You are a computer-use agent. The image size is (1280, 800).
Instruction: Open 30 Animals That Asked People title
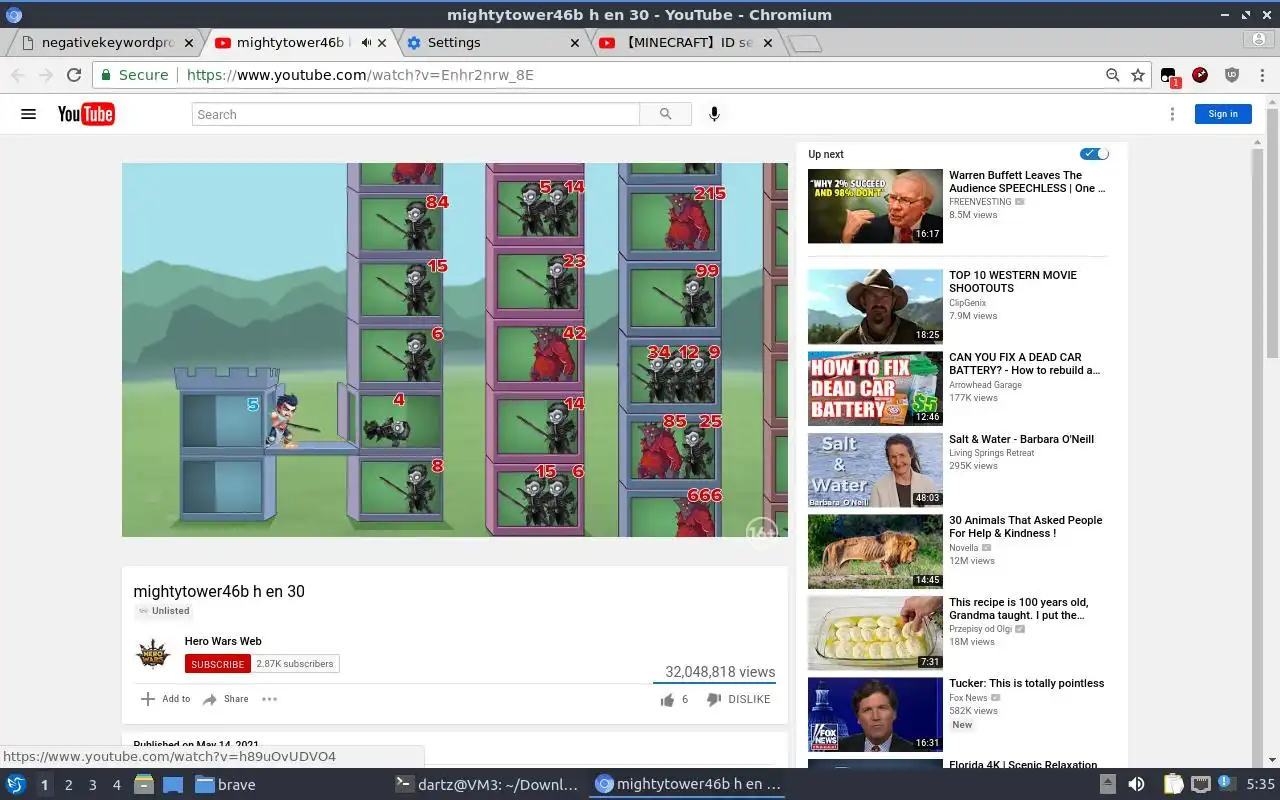tap(1026, 527)
